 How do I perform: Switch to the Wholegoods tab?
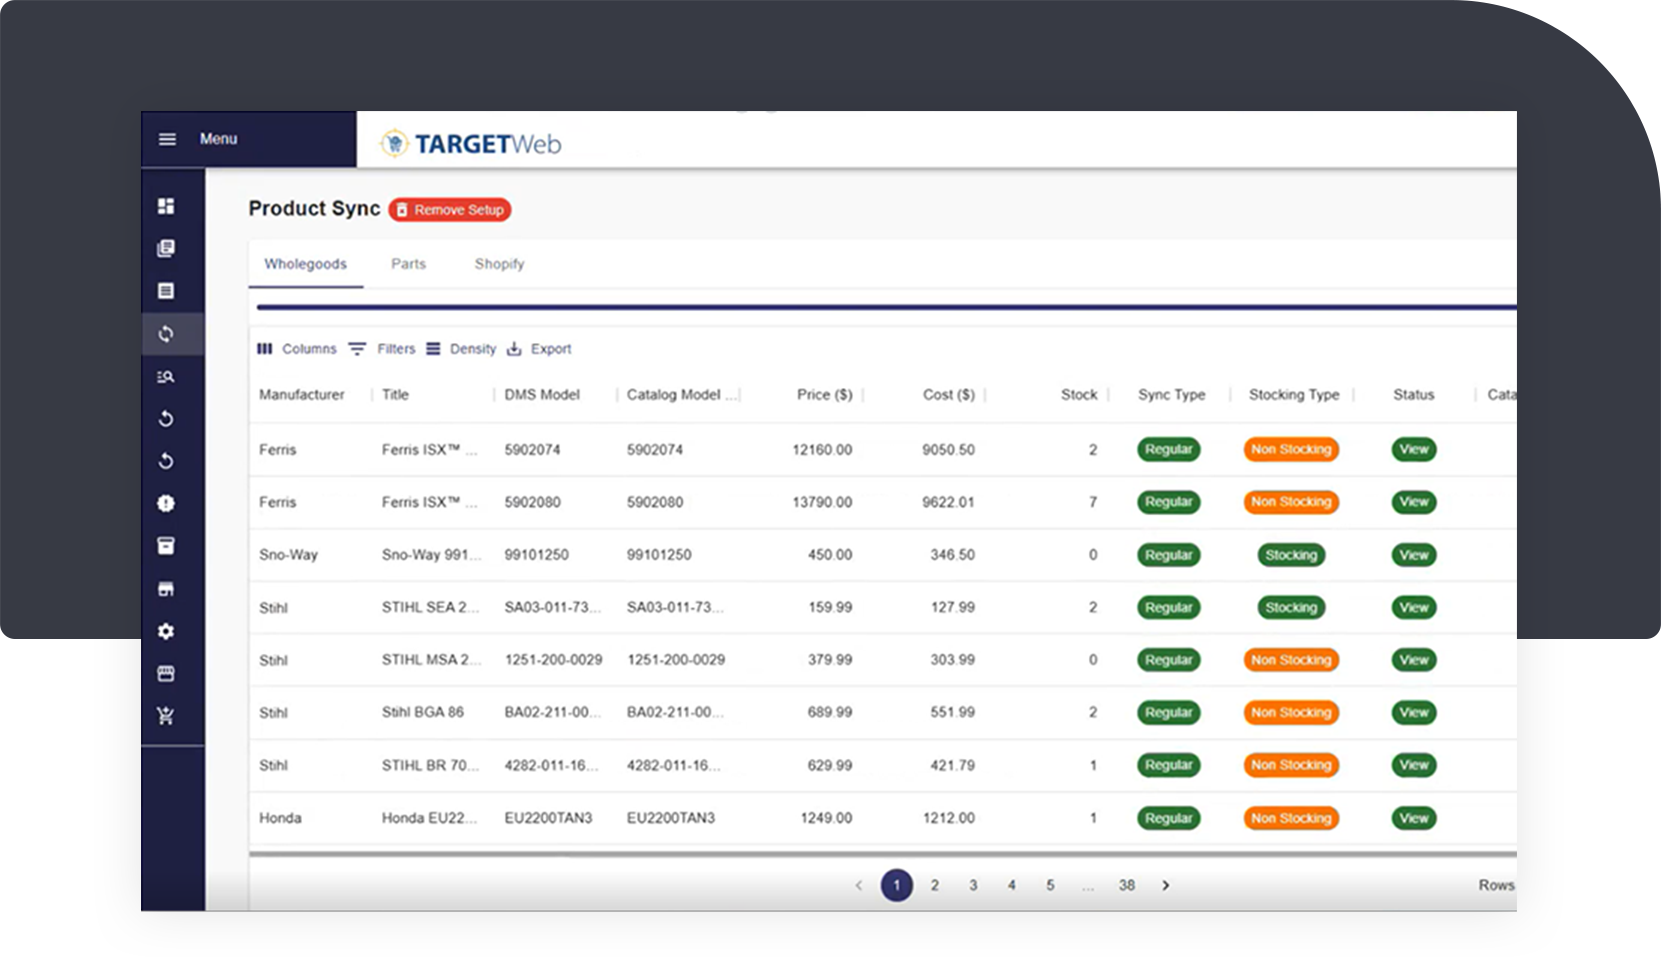pos(305,264)
